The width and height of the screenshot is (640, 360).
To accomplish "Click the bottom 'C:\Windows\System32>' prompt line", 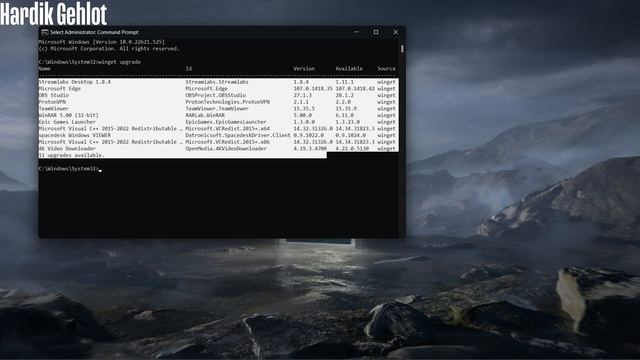I will click(69, 169).
